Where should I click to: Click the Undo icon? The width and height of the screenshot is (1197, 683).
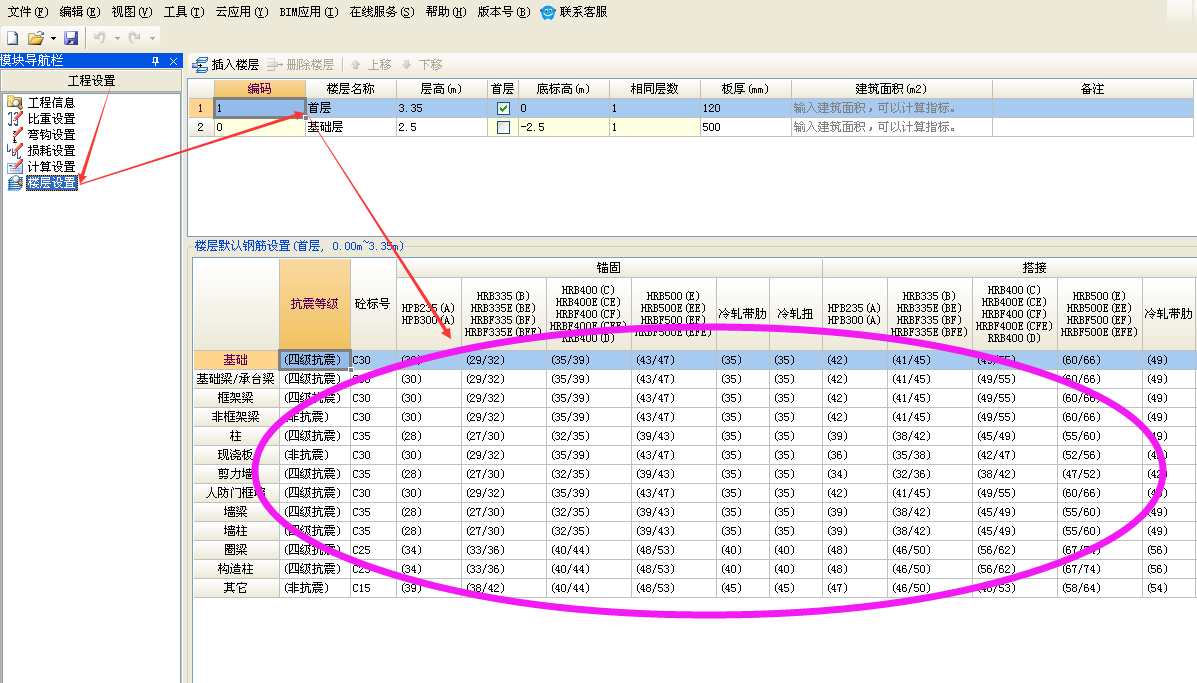pos(99,37)
